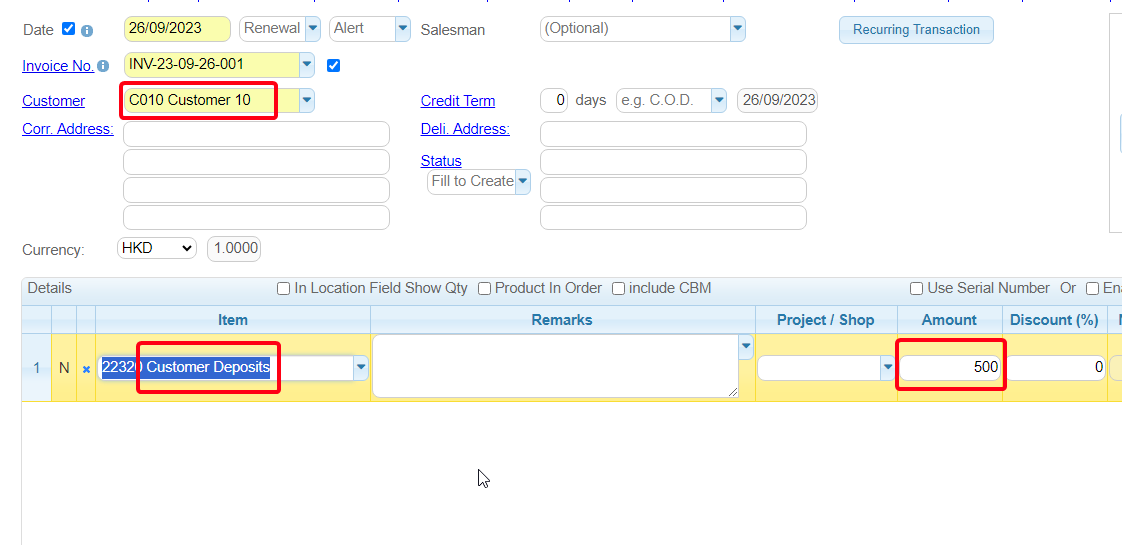Screen dimensions: 1122x545
Task: Open the Salesman (Optional) dropdown
Action: point(737,29)
